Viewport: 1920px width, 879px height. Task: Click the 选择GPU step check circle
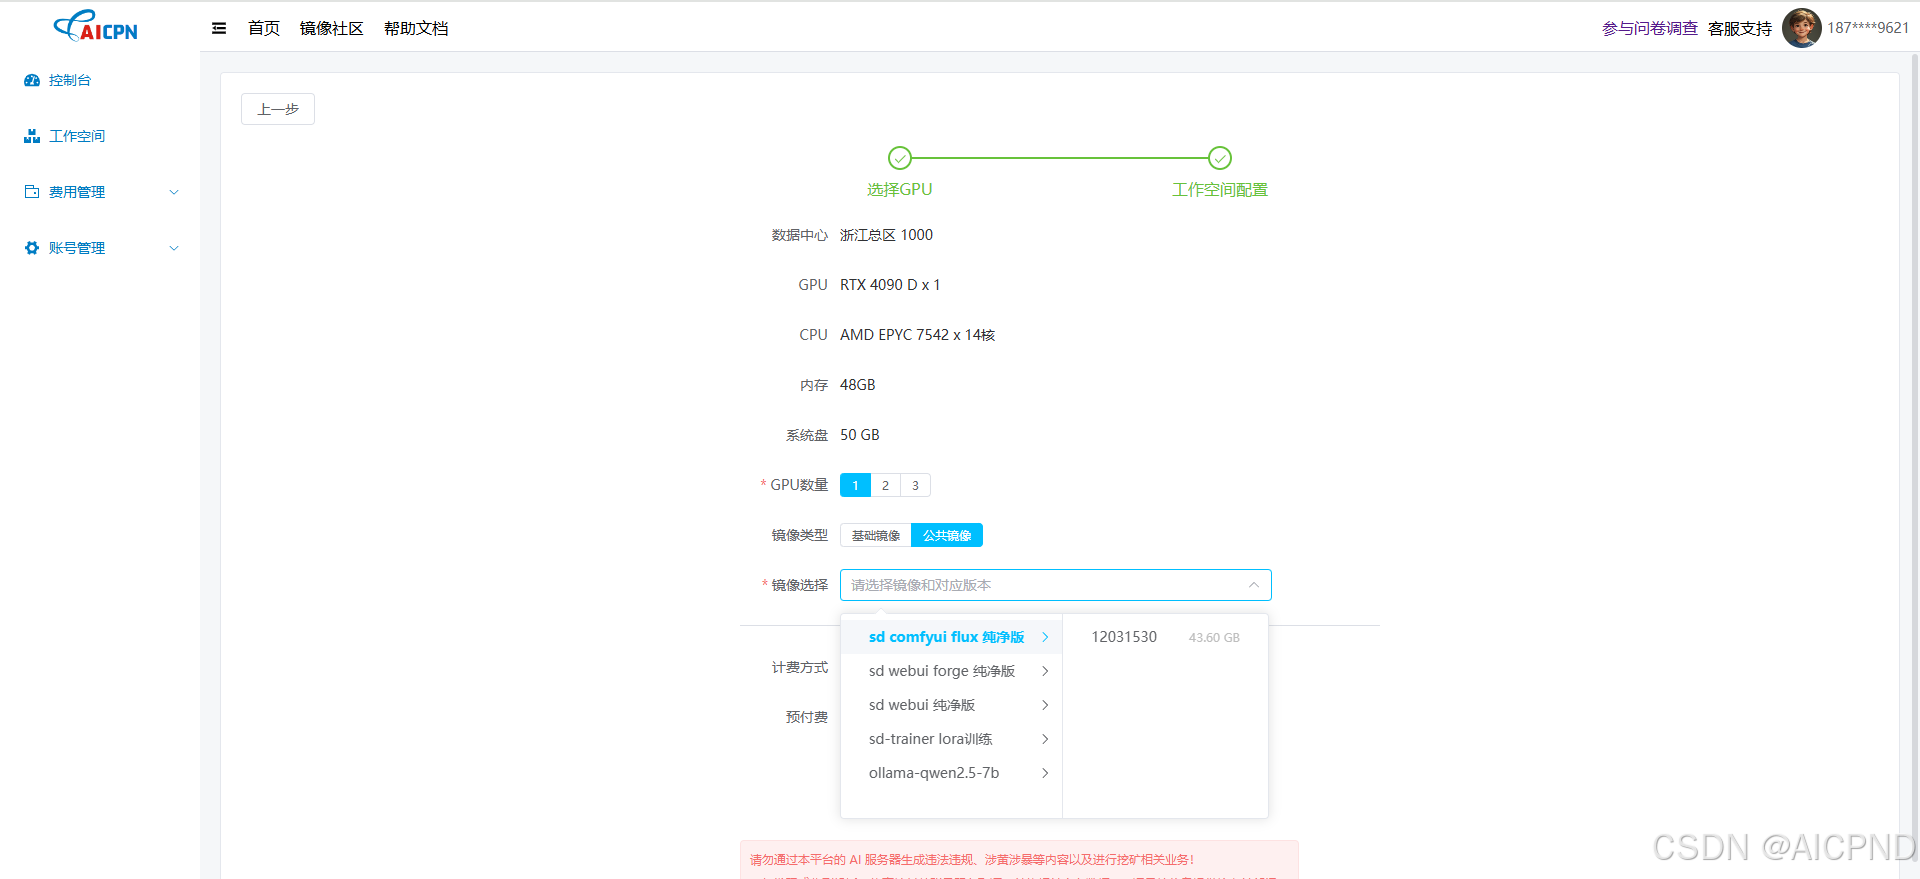pyautogui.click(x=900, y=158)
